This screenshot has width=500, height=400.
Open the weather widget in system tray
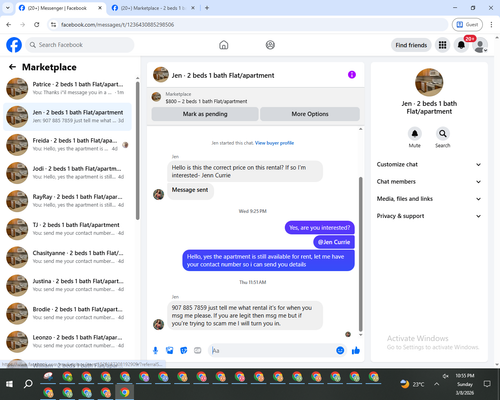point(412,384)
